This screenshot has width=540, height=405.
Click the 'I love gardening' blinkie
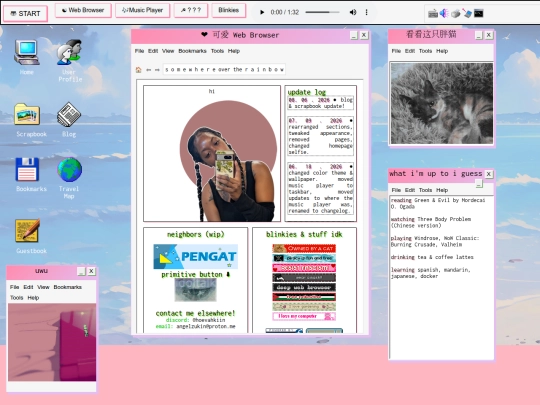tap(304, 307)
